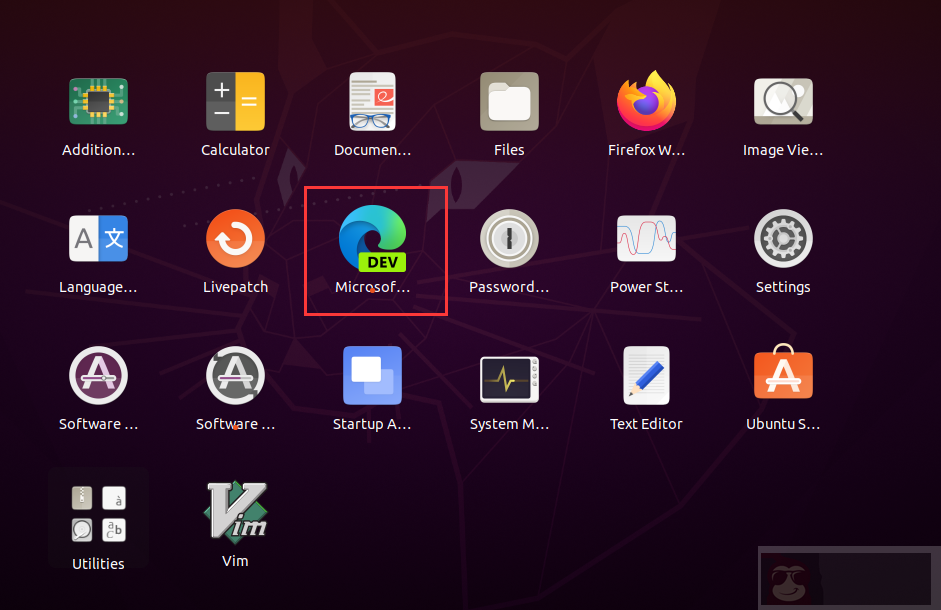
Task: Launch the Settings application
Action: [783, 238]
